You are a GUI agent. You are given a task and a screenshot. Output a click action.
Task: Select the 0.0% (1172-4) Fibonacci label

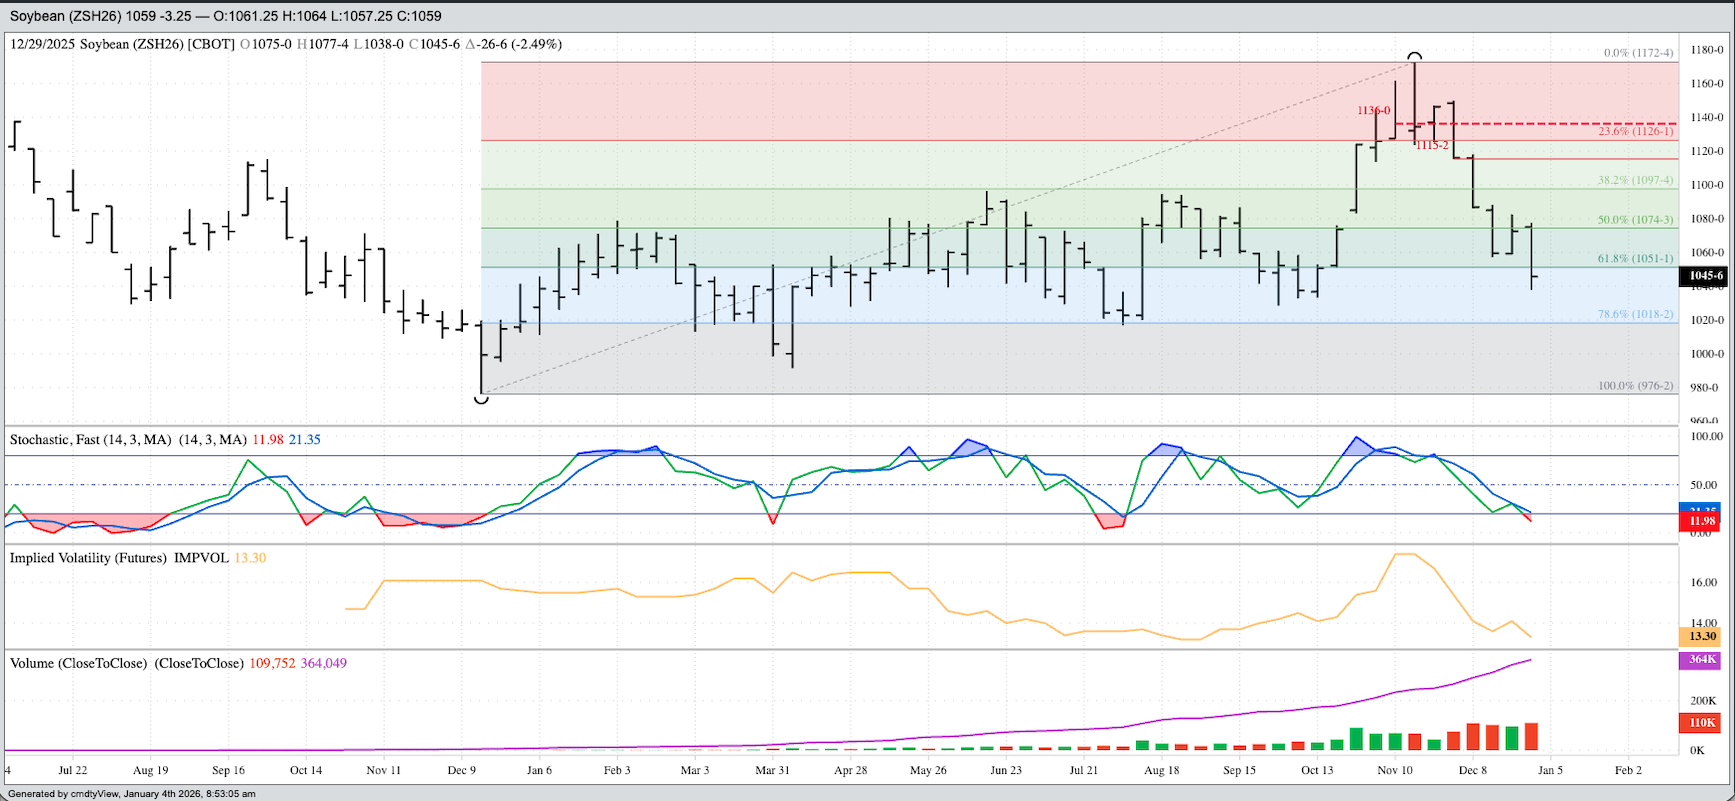pyautogui.click(x=1638, y=53)
